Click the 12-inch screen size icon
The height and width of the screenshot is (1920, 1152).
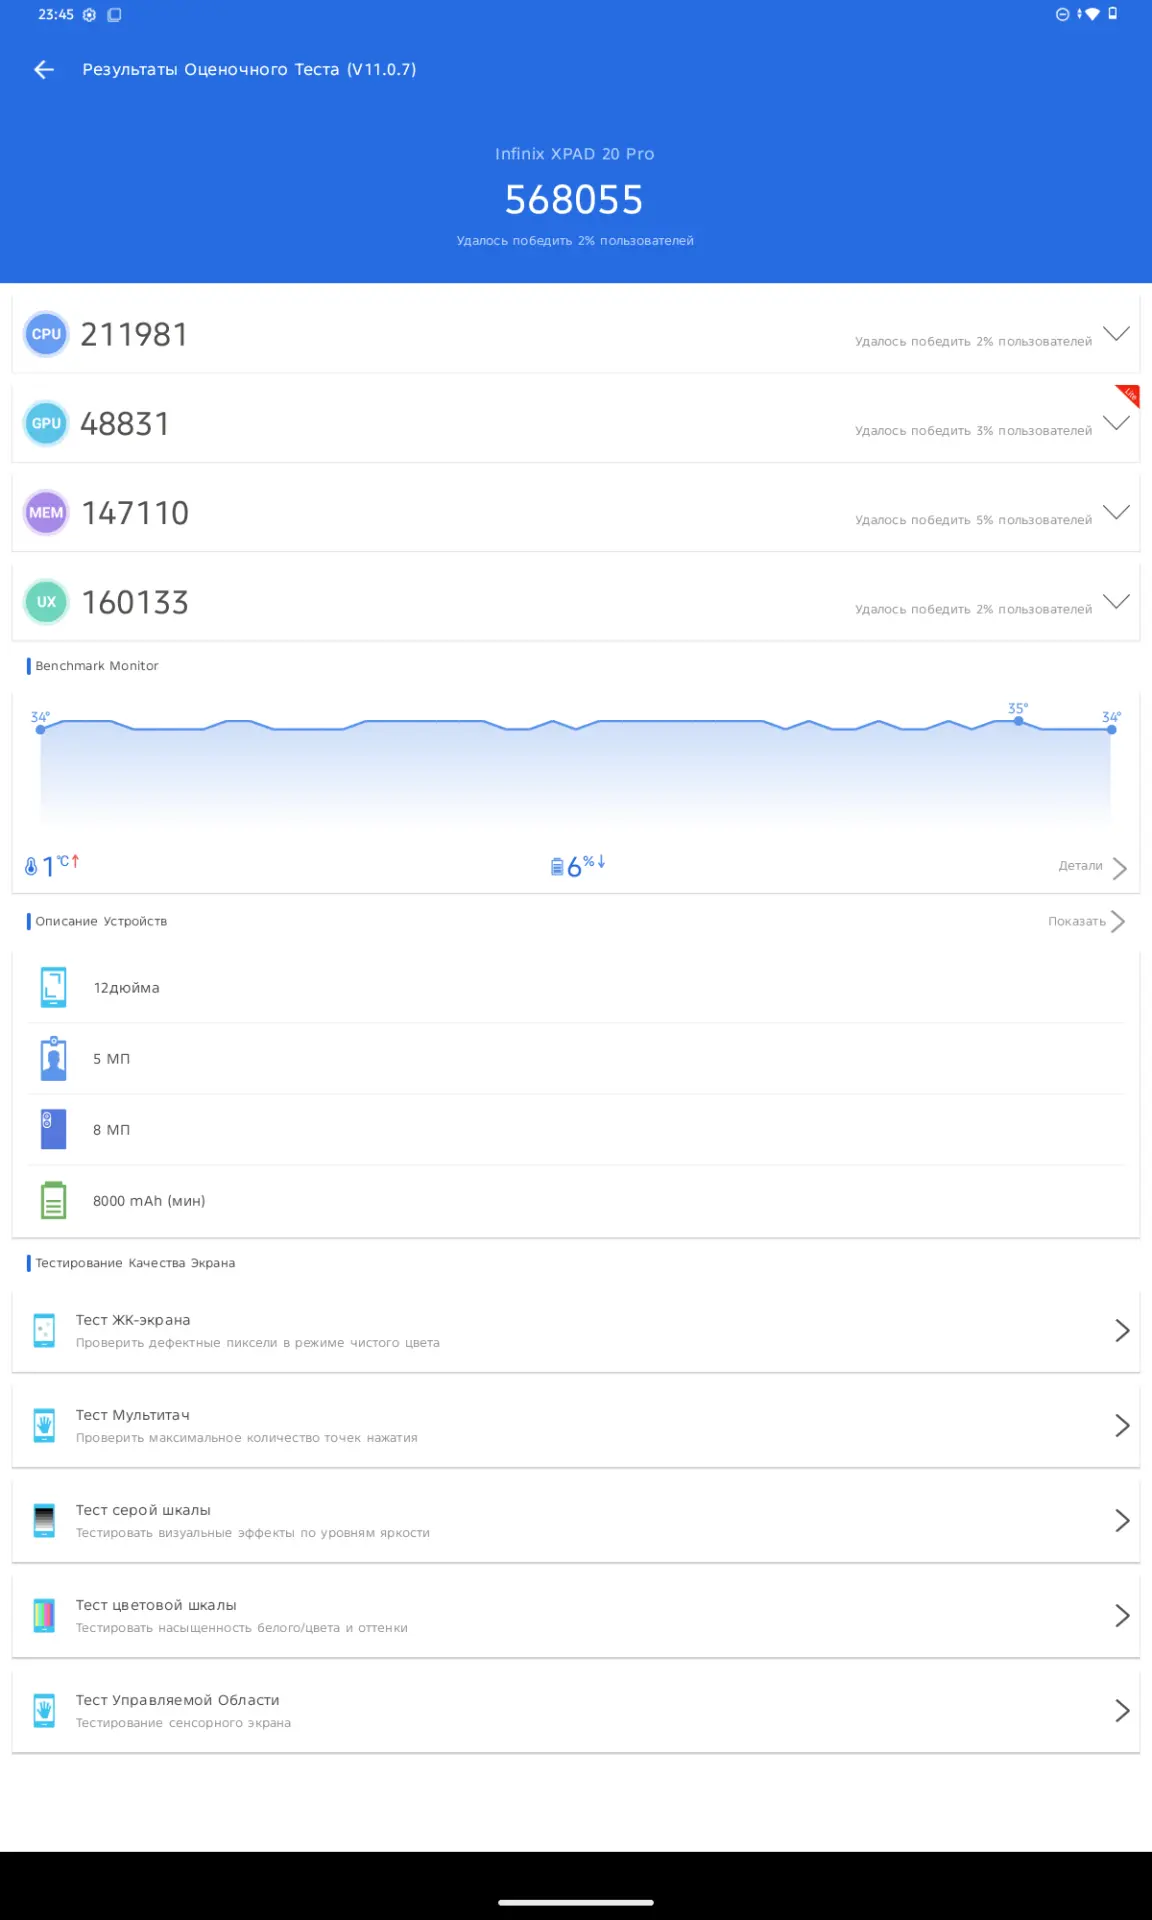coord(53,987)
